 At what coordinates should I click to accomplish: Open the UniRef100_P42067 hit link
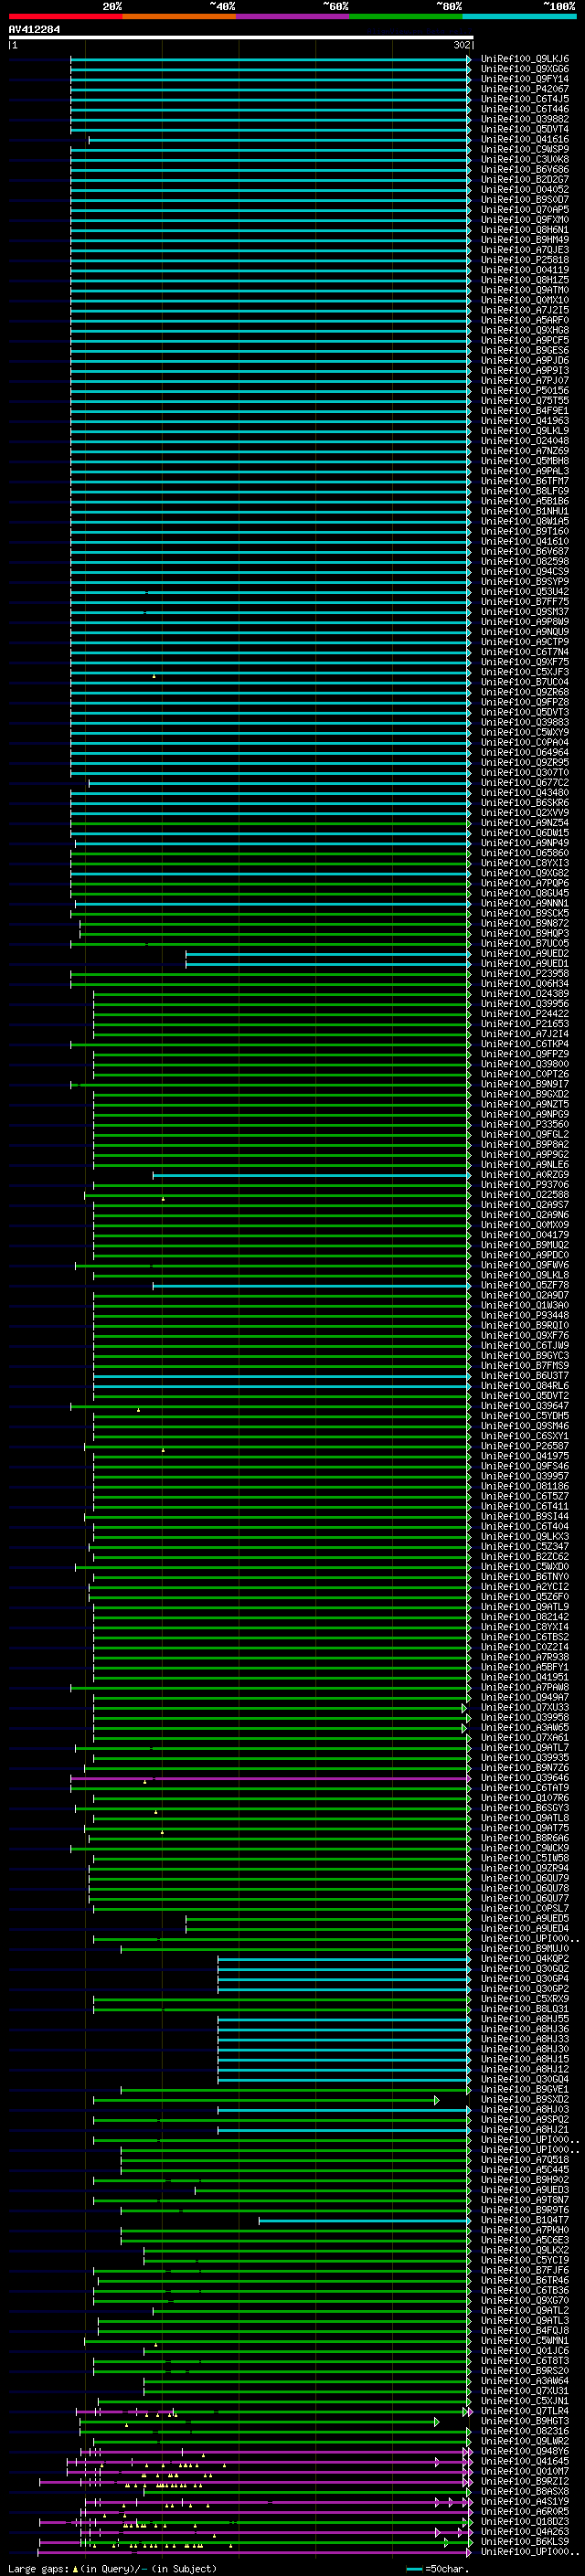tap(525, 89)
